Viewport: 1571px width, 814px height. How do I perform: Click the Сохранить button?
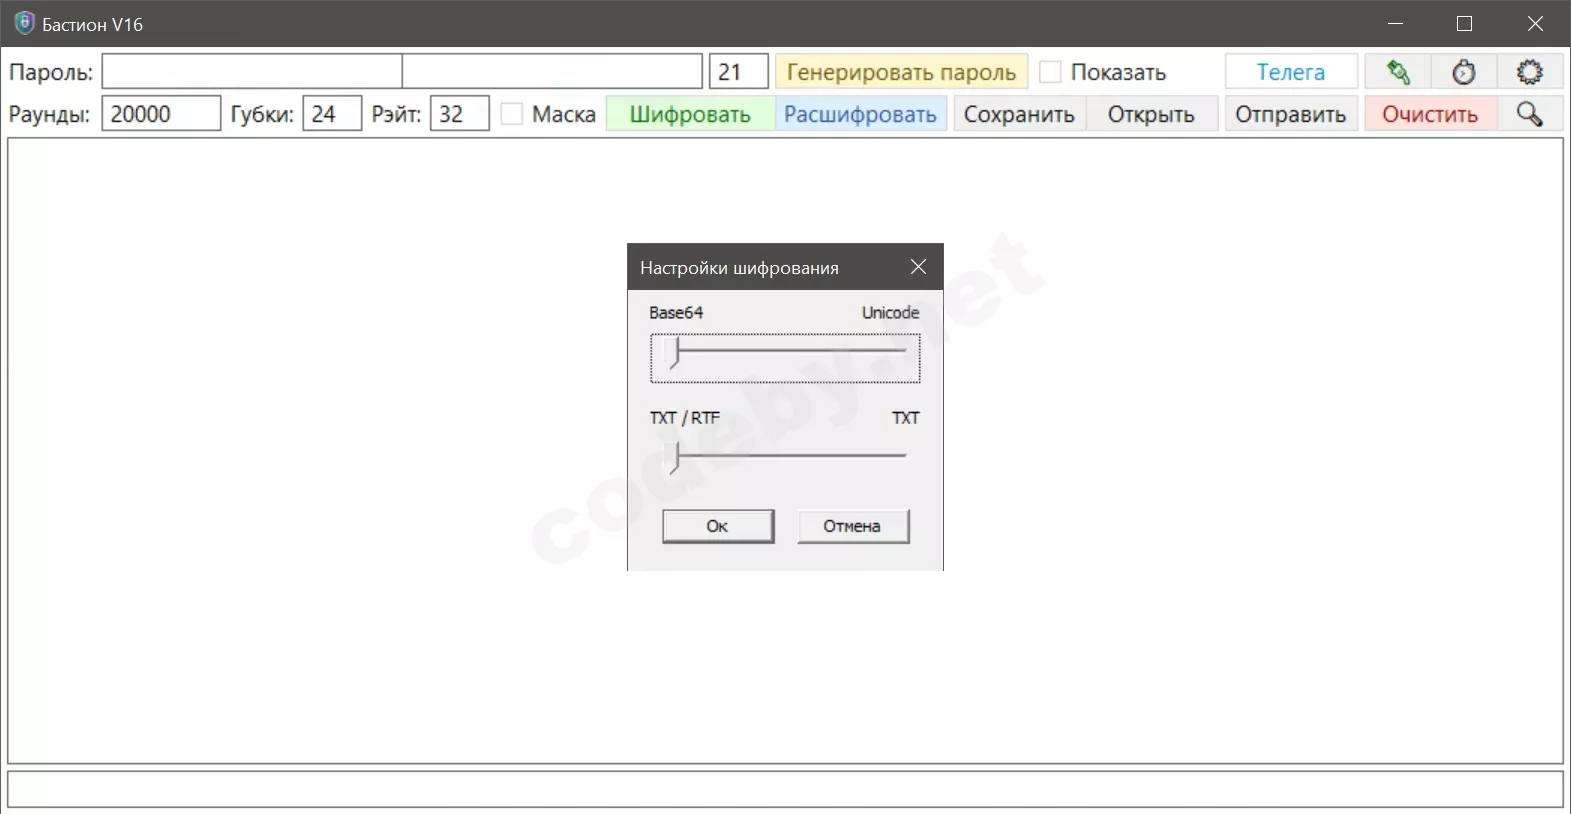coord(1019,114)
